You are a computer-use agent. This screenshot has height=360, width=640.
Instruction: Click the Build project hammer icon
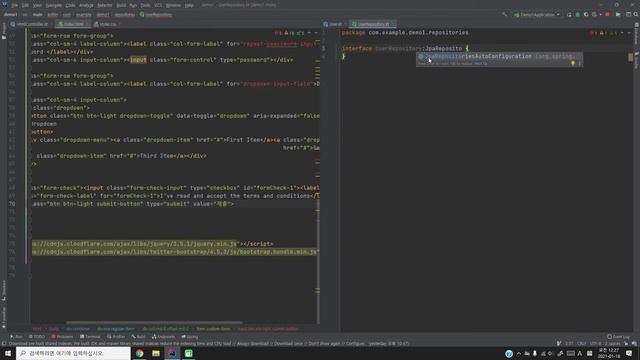[x=504, y=15]
